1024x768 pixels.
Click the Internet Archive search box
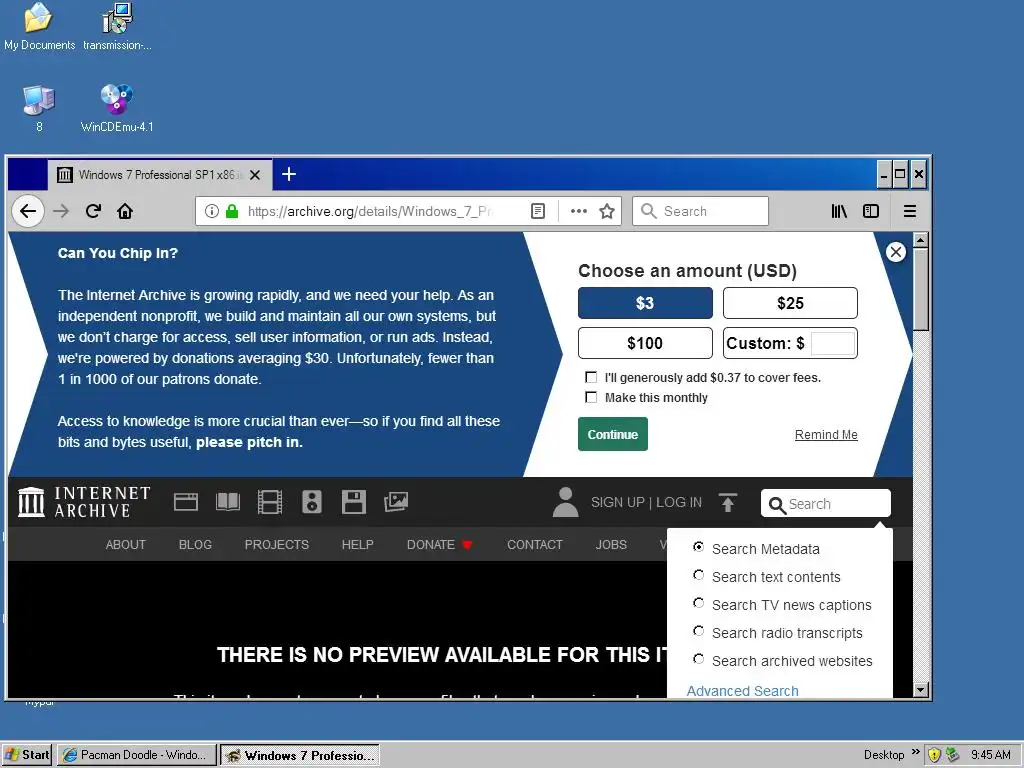pos(826,504)
